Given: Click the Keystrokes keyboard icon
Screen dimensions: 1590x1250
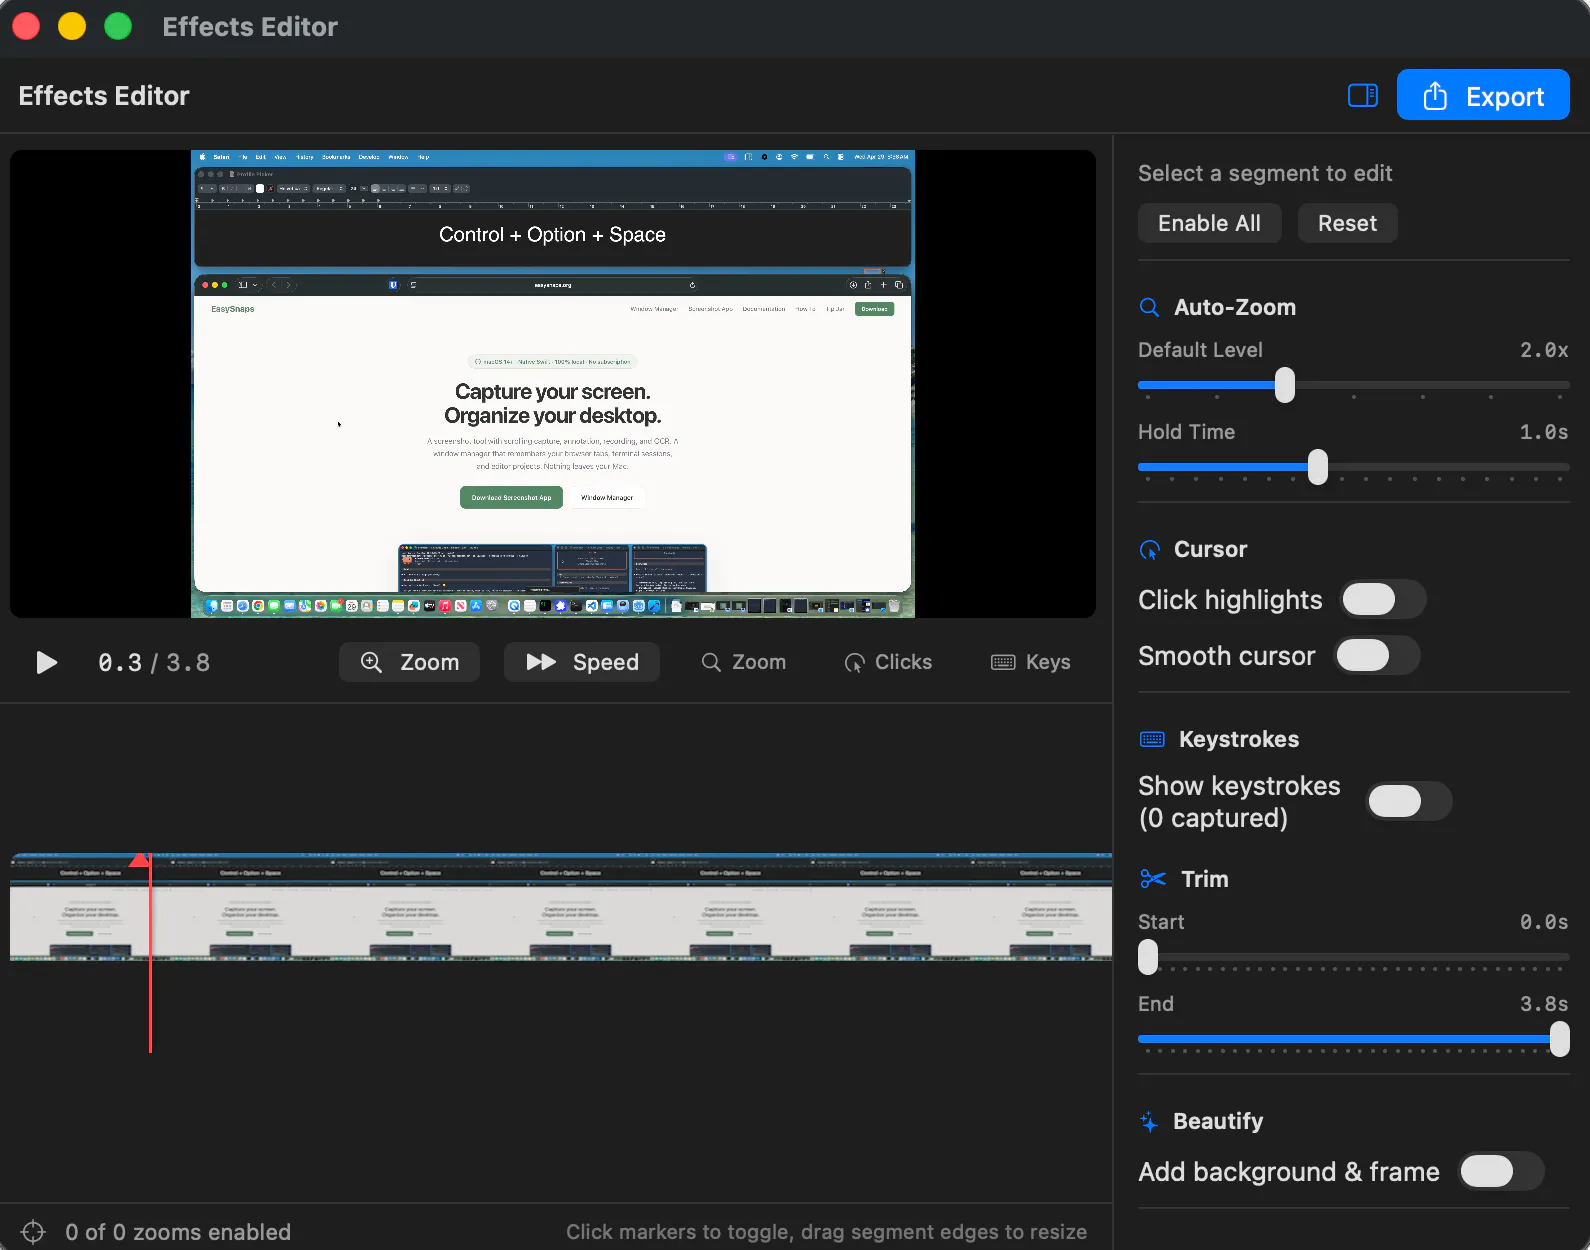Looking at the screenshot, I should [x=1152, y=739].
